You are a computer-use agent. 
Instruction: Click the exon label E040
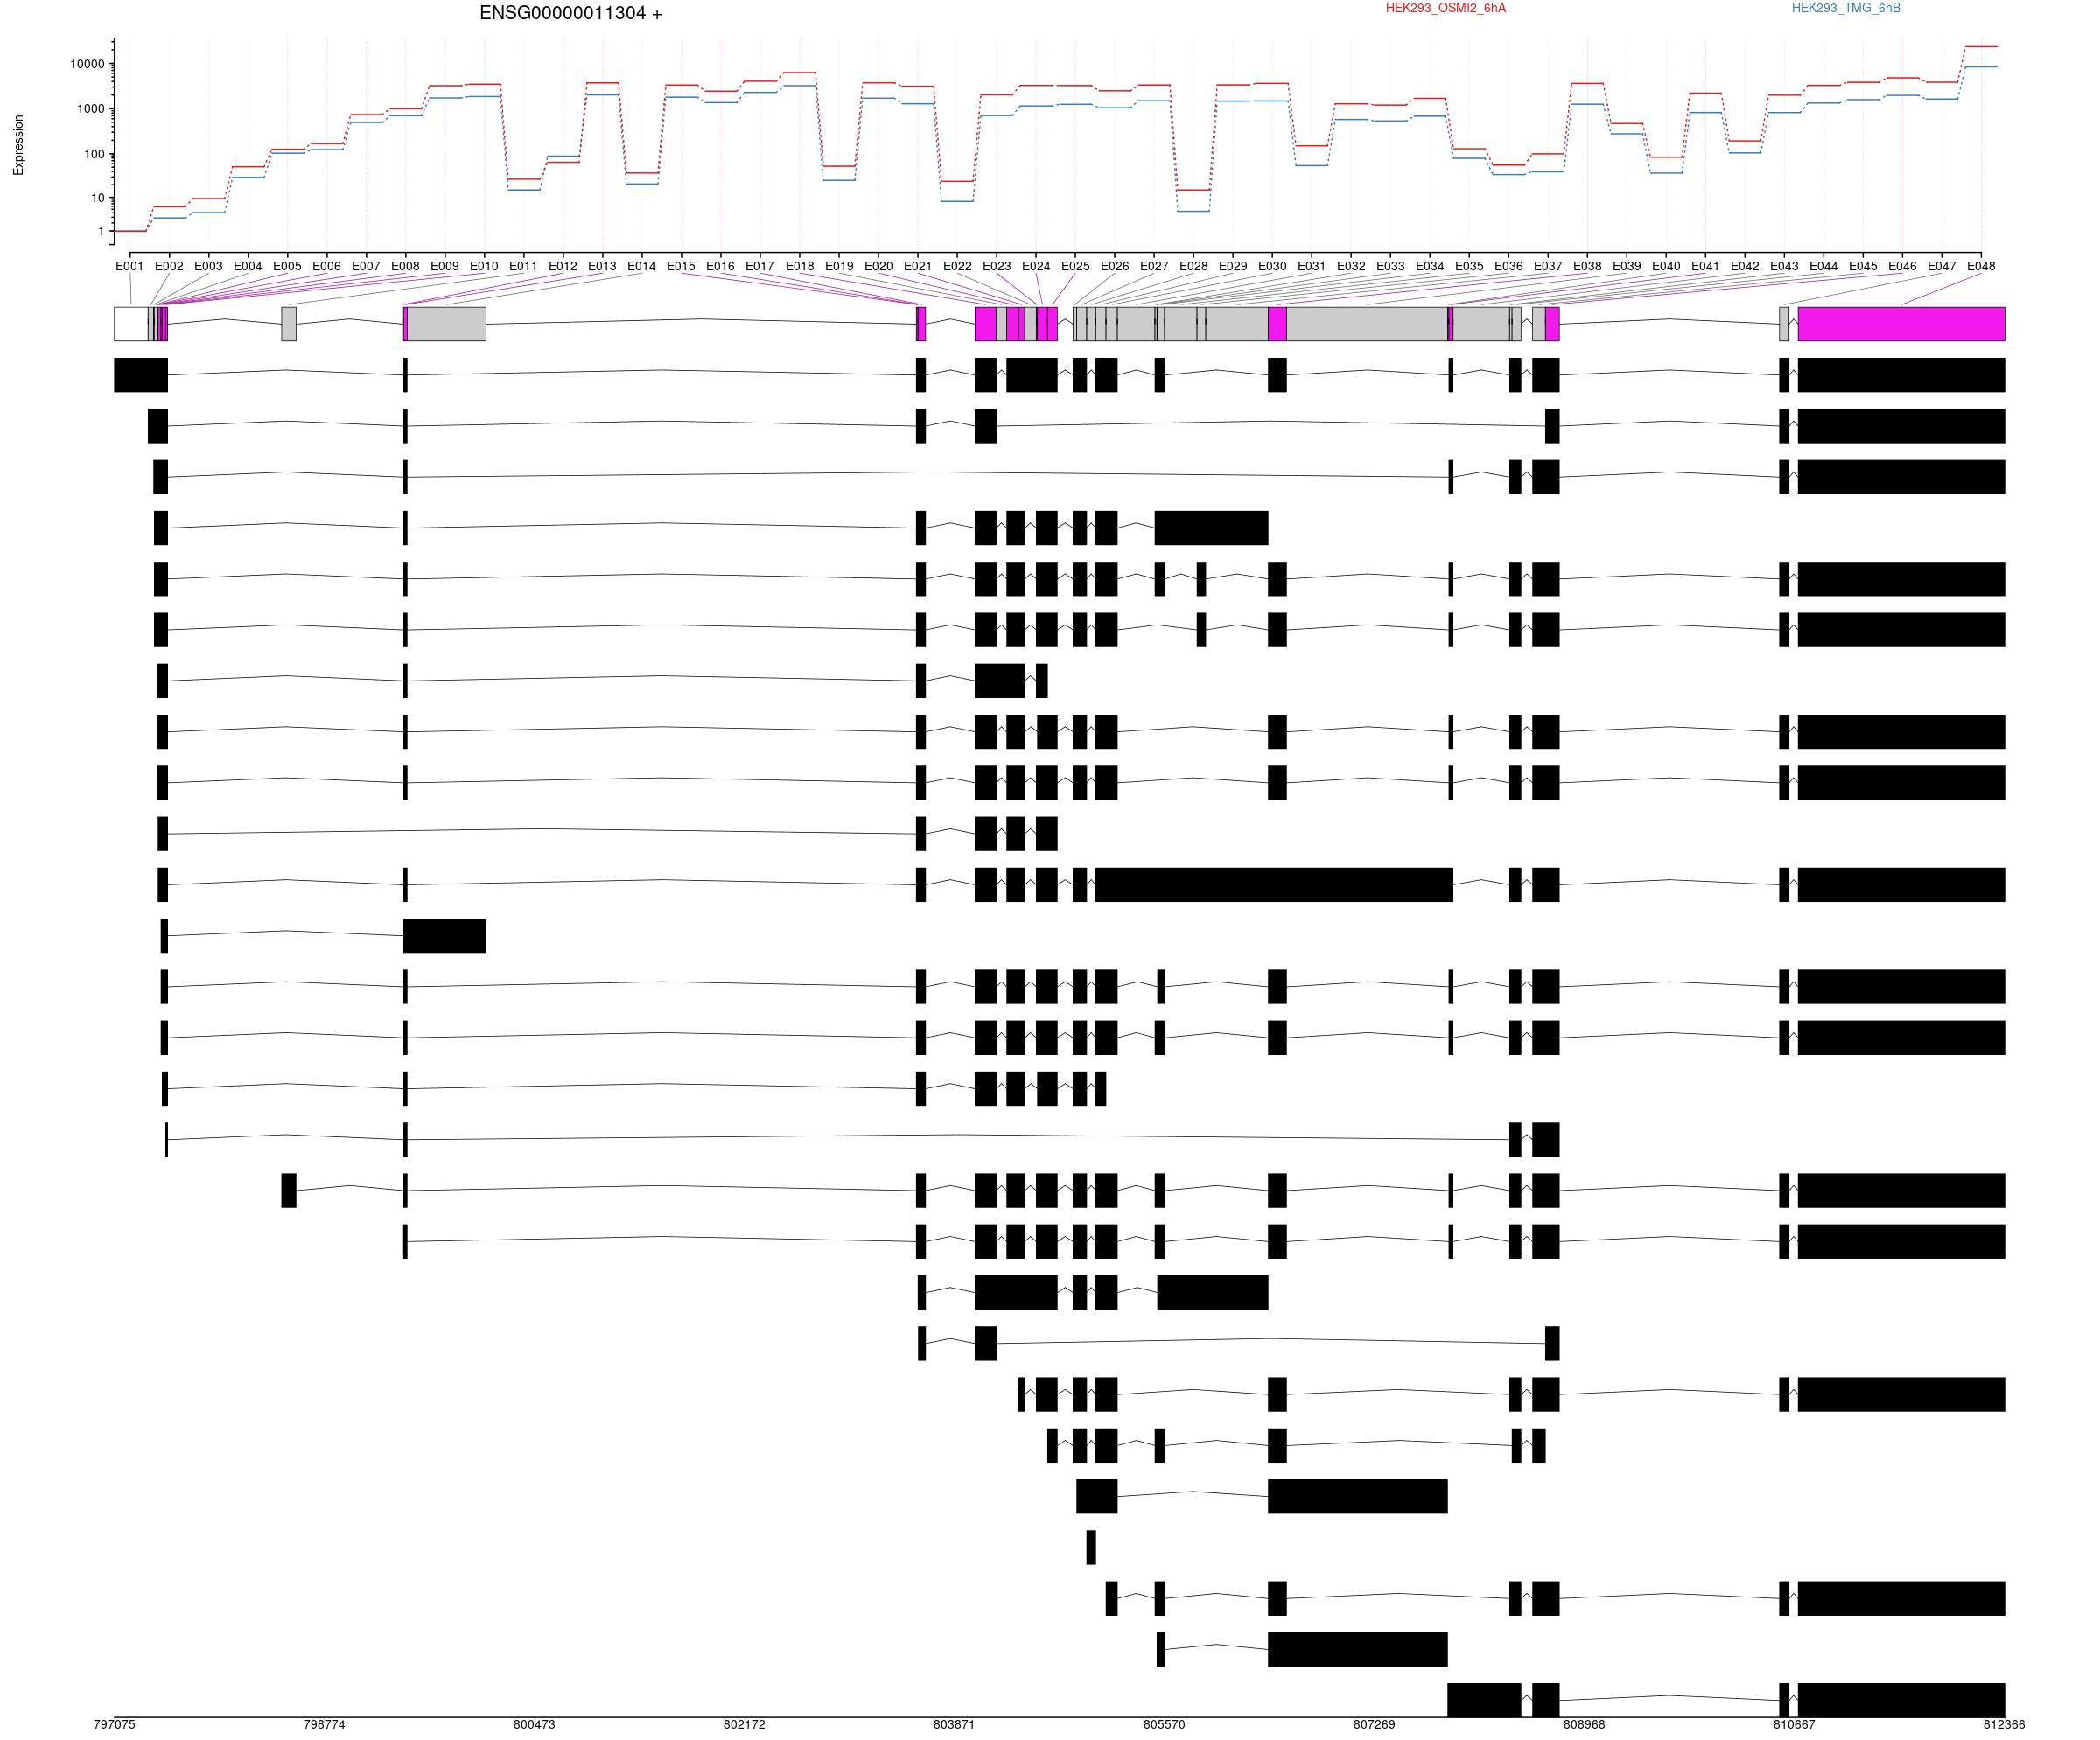[x=1666, y=266]
